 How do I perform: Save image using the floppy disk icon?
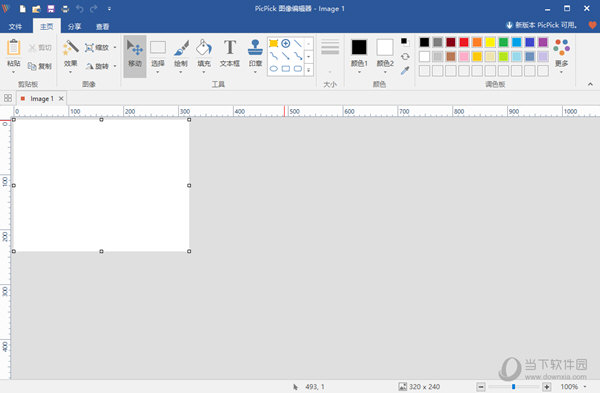click(x=51, y=8)
